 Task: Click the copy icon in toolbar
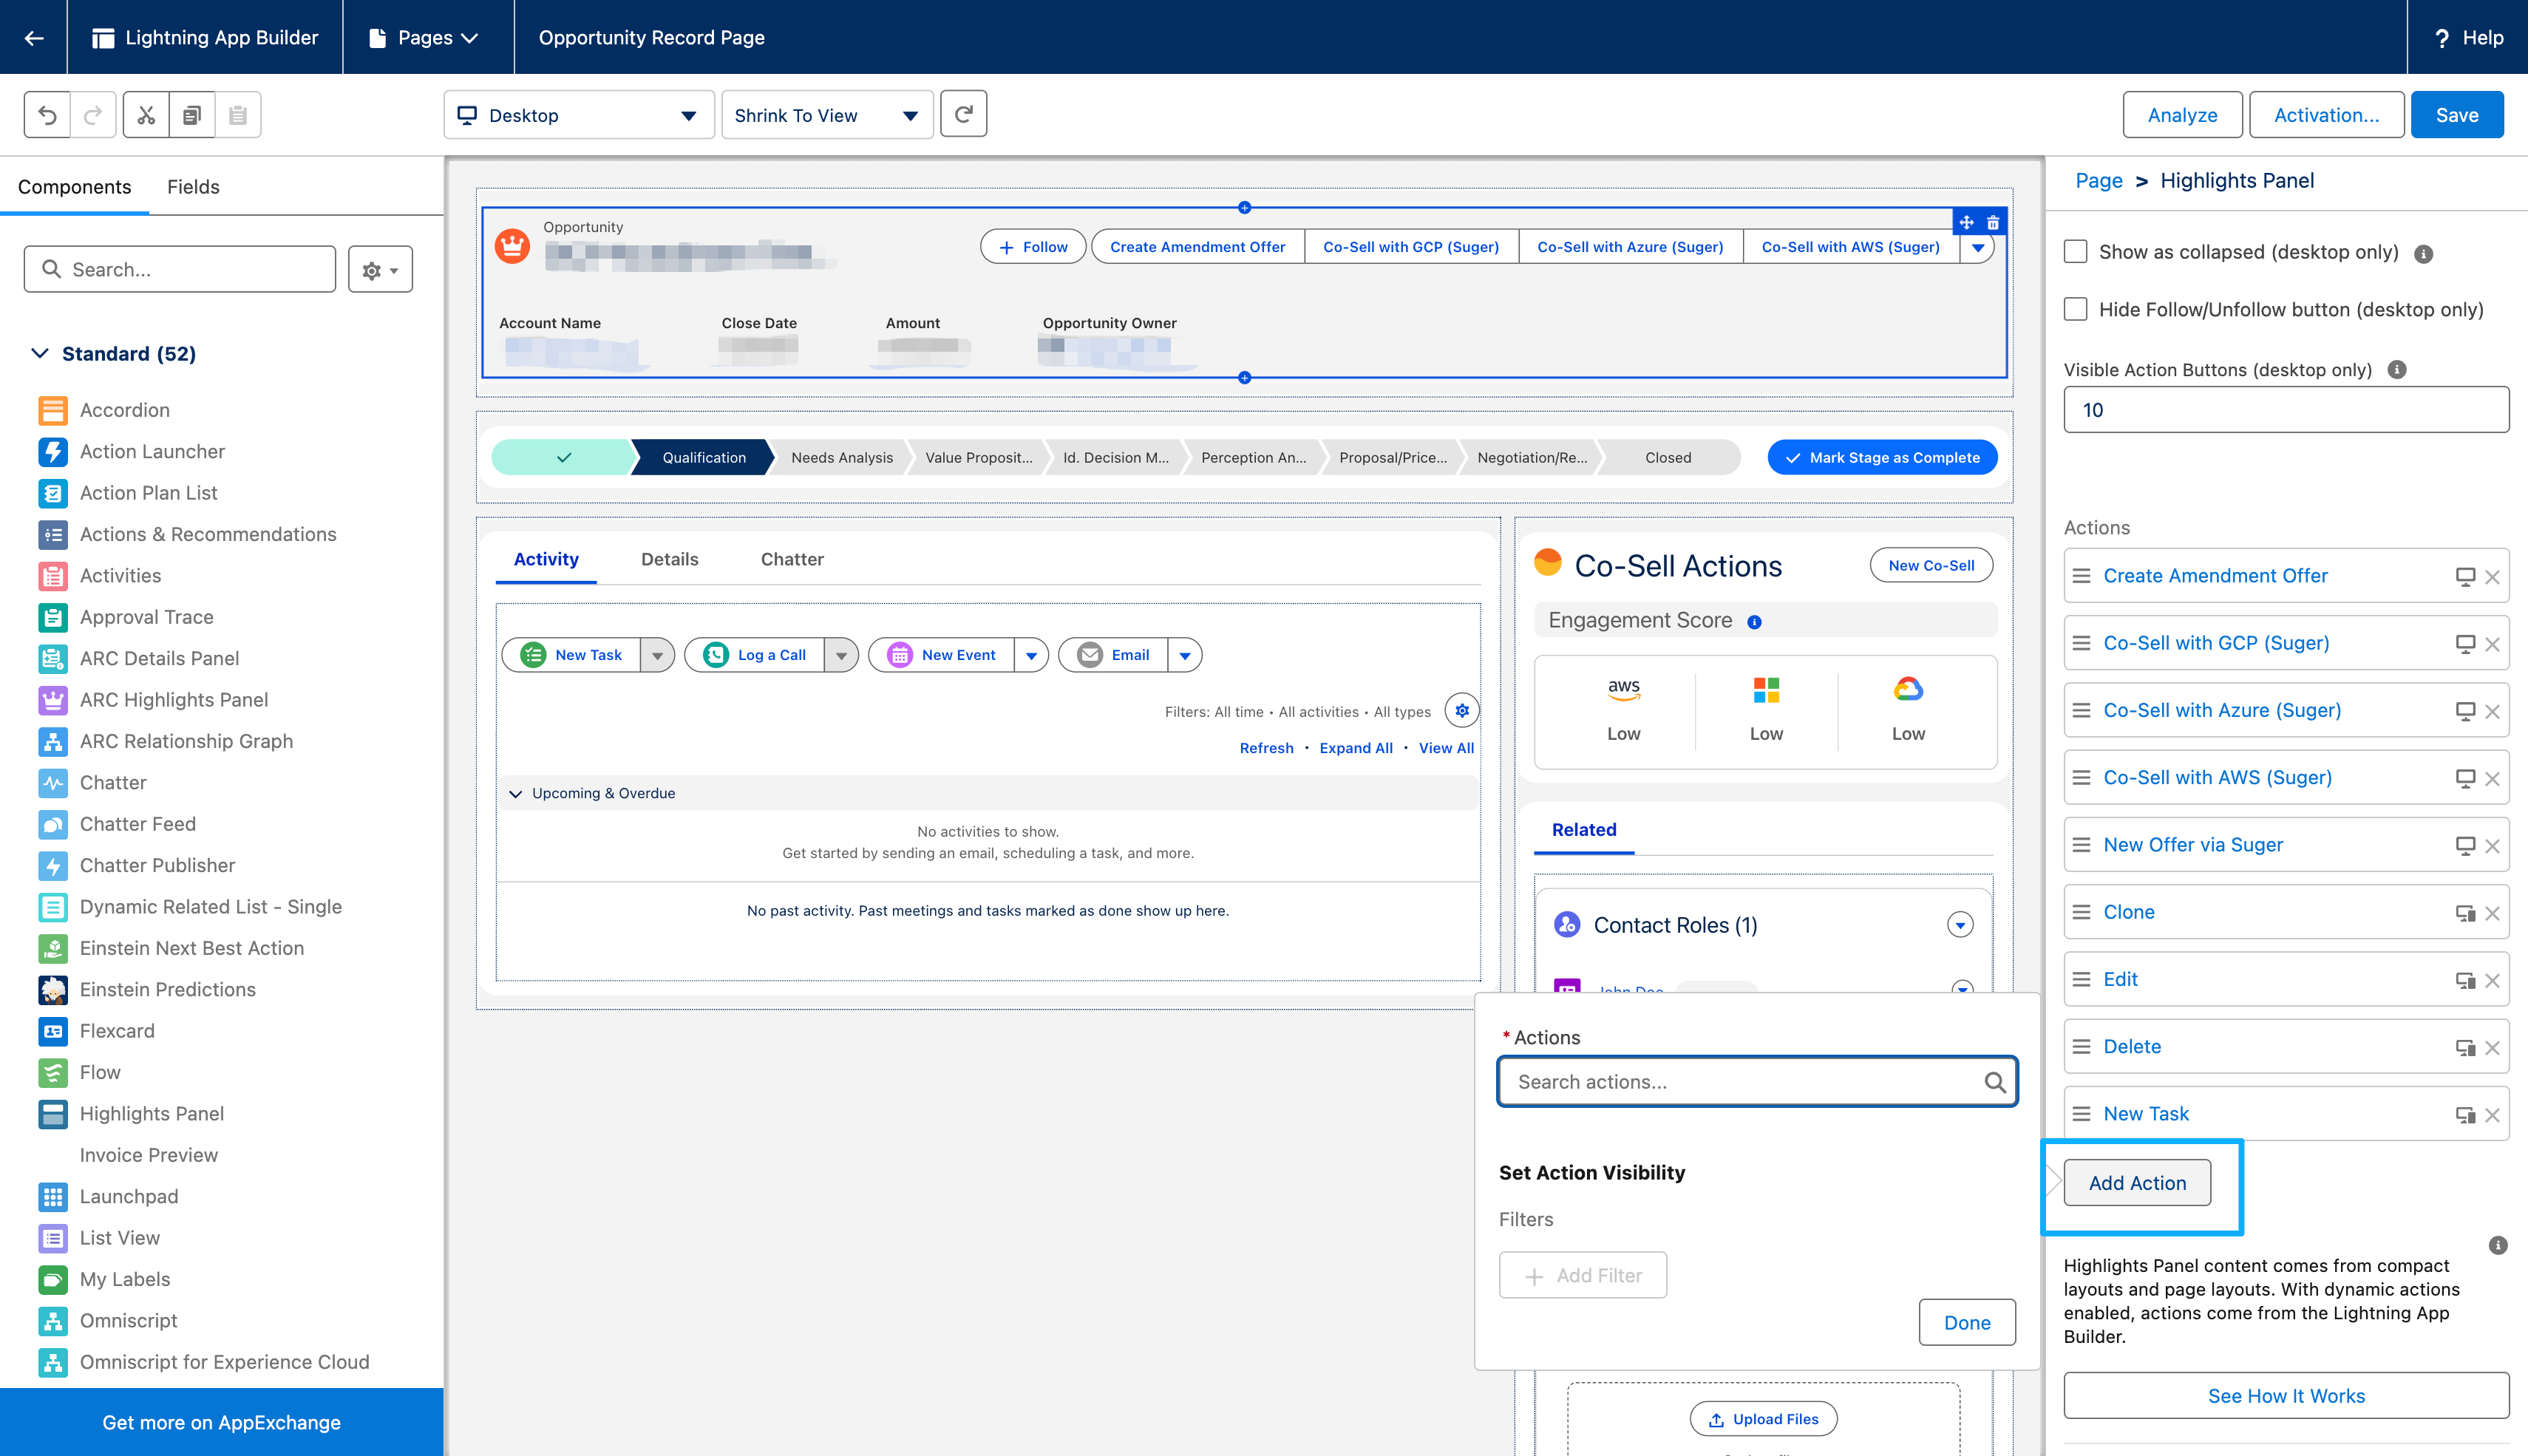[x=192, y=115]
